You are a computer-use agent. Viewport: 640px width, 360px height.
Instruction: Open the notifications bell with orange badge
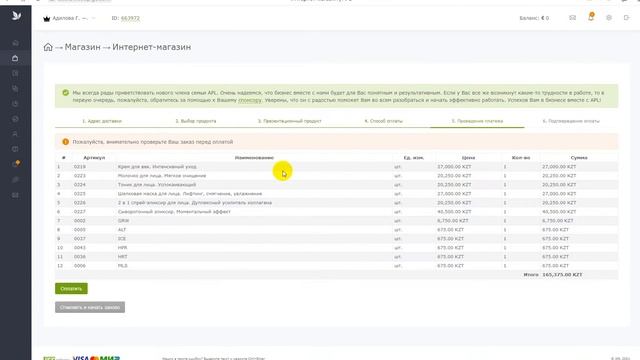click(x=591, y=17)
